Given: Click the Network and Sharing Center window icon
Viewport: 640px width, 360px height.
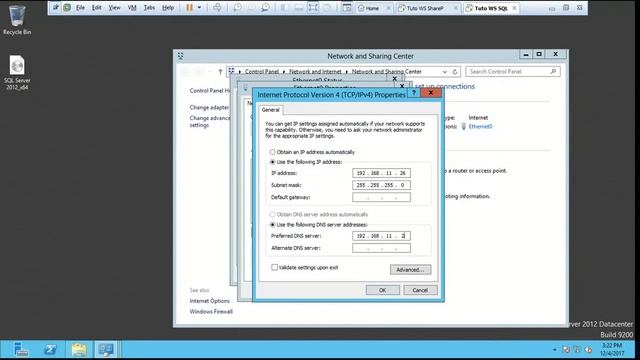Looking at the screenshot, I should [x=180, y=56].
